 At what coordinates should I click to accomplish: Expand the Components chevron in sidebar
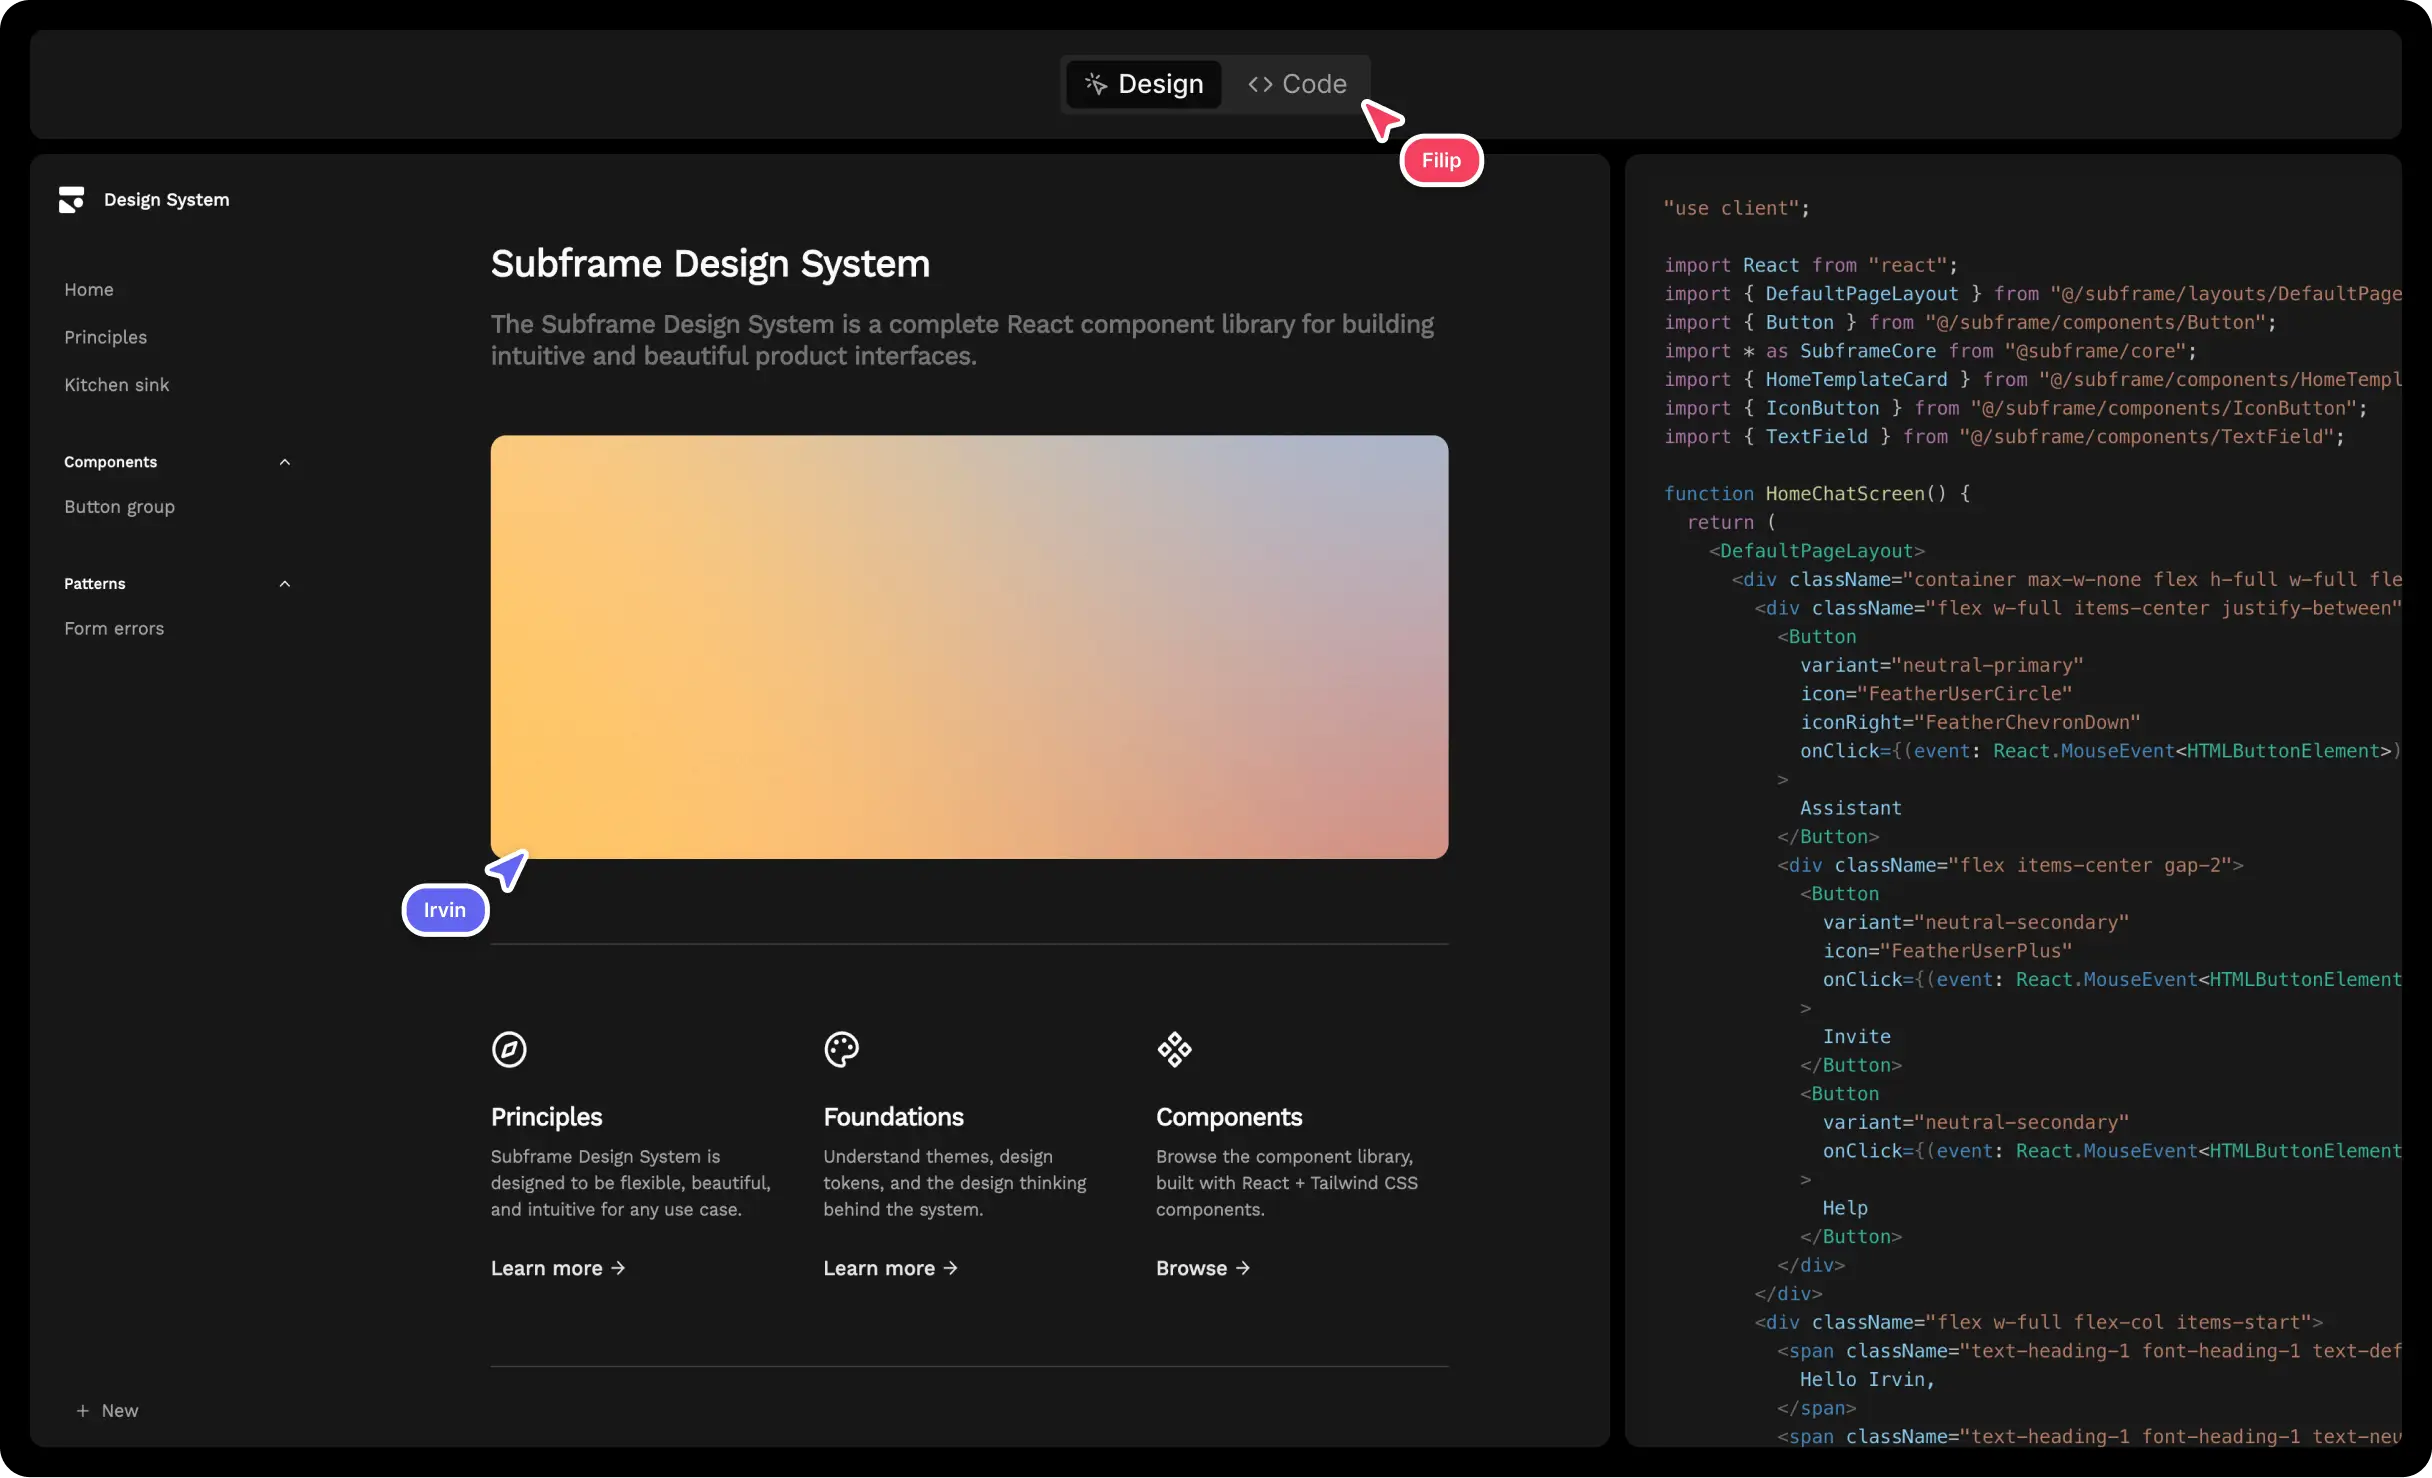[x=285, y=461]
